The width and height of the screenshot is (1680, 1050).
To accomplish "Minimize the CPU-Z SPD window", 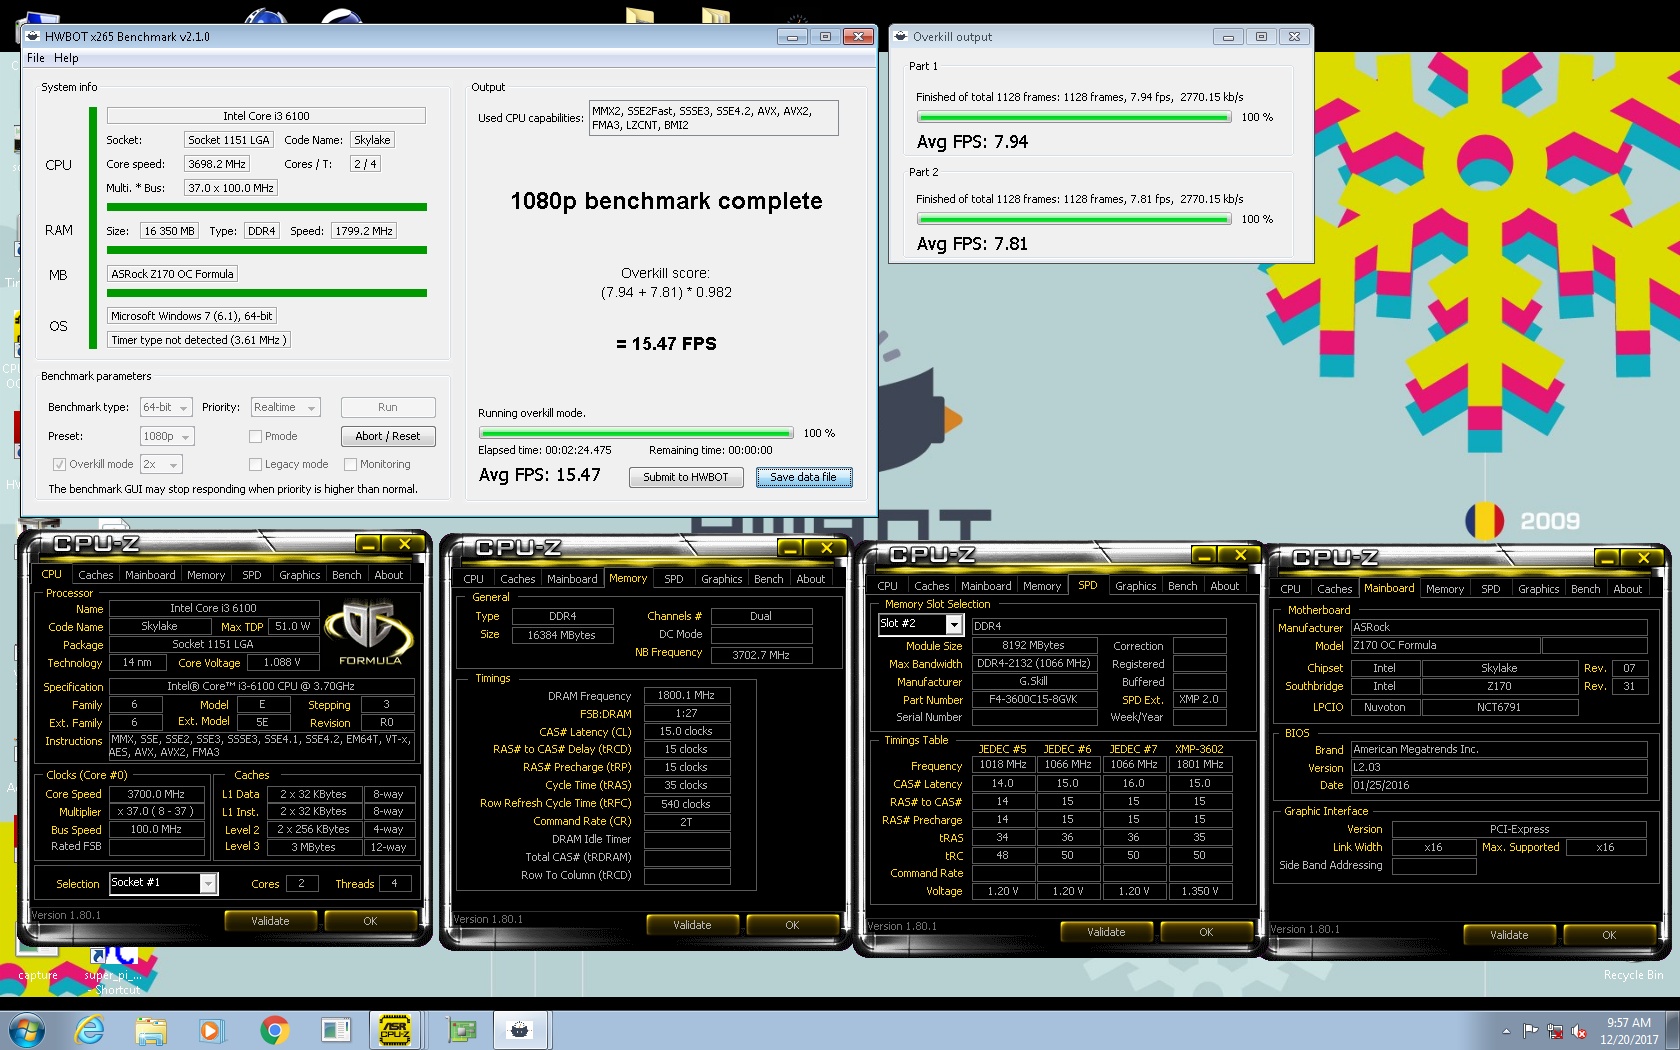I will (1205, 555).
